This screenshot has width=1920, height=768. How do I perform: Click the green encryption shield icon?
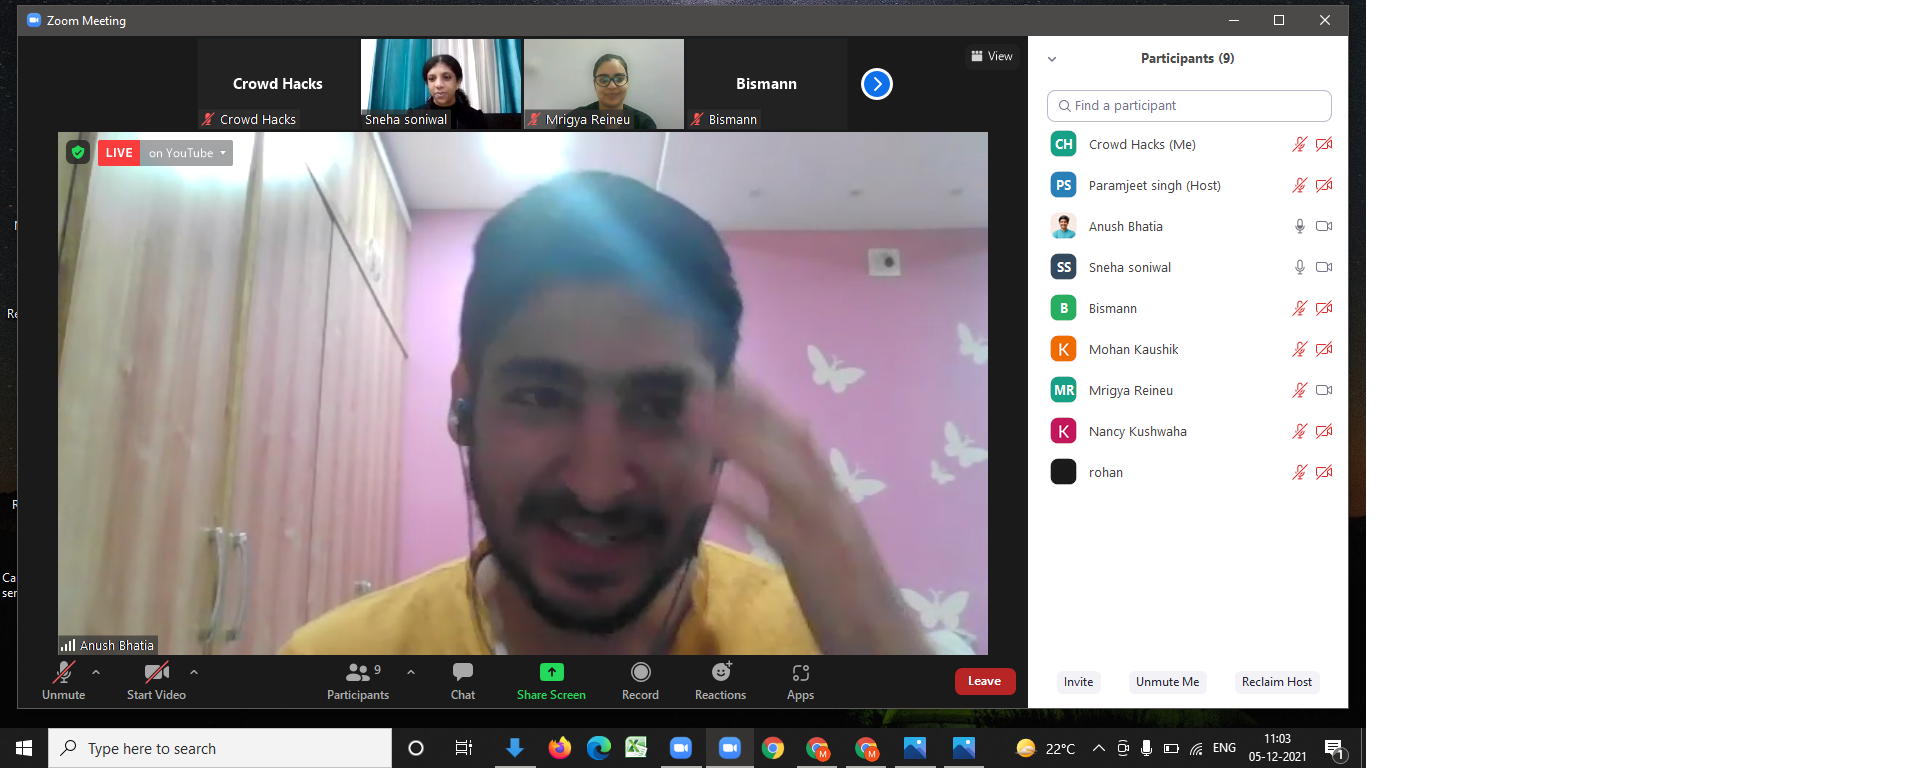[x=78, y=152]
